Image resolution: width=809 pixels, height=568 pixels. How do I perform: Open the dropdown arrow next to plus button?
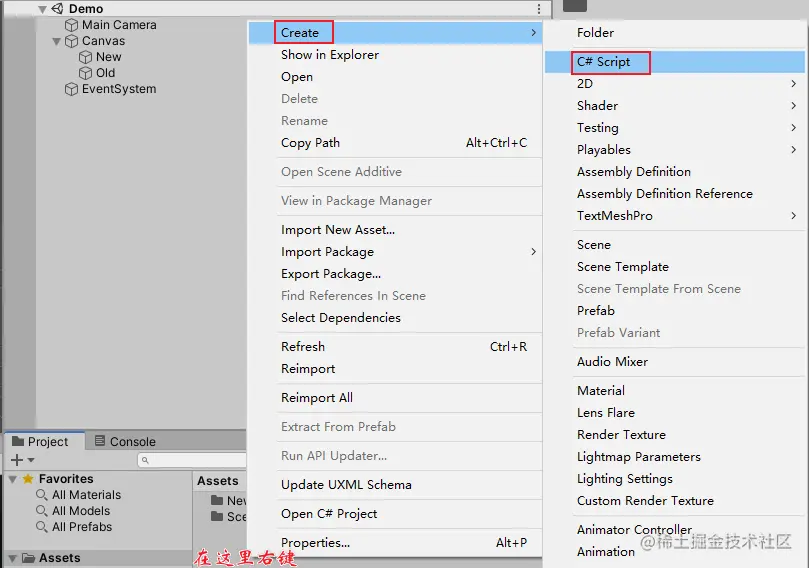coord(31,460)
